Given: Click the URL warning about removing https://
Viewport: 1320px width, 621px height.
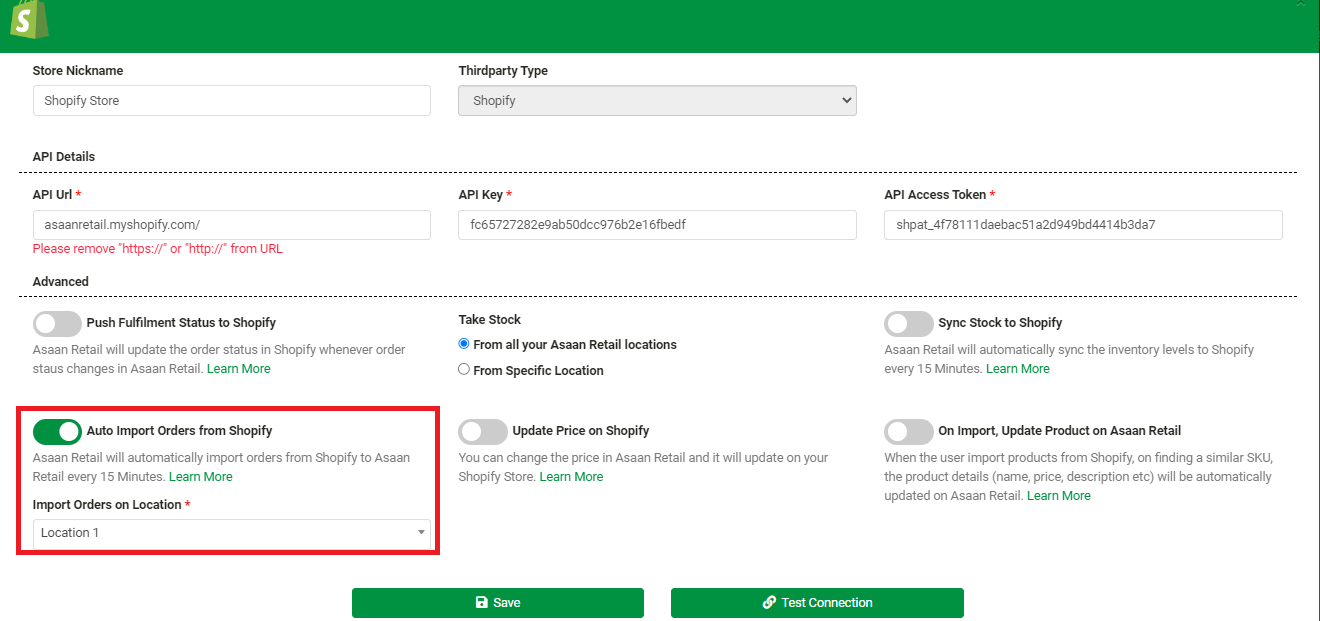Looking at the screenshot, I should coord(158,249).
